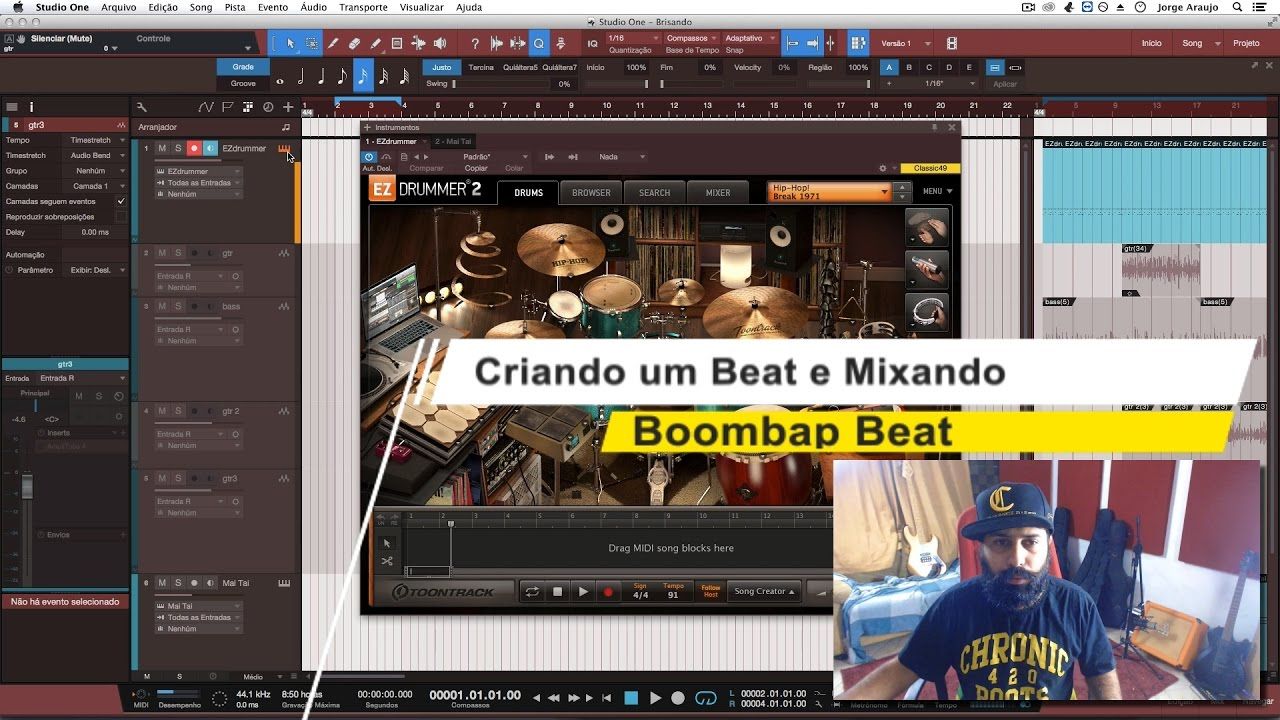Adjust the gtr3 channel volume fader
This screenshot has height=720, width=1280.
click(27, 487)
